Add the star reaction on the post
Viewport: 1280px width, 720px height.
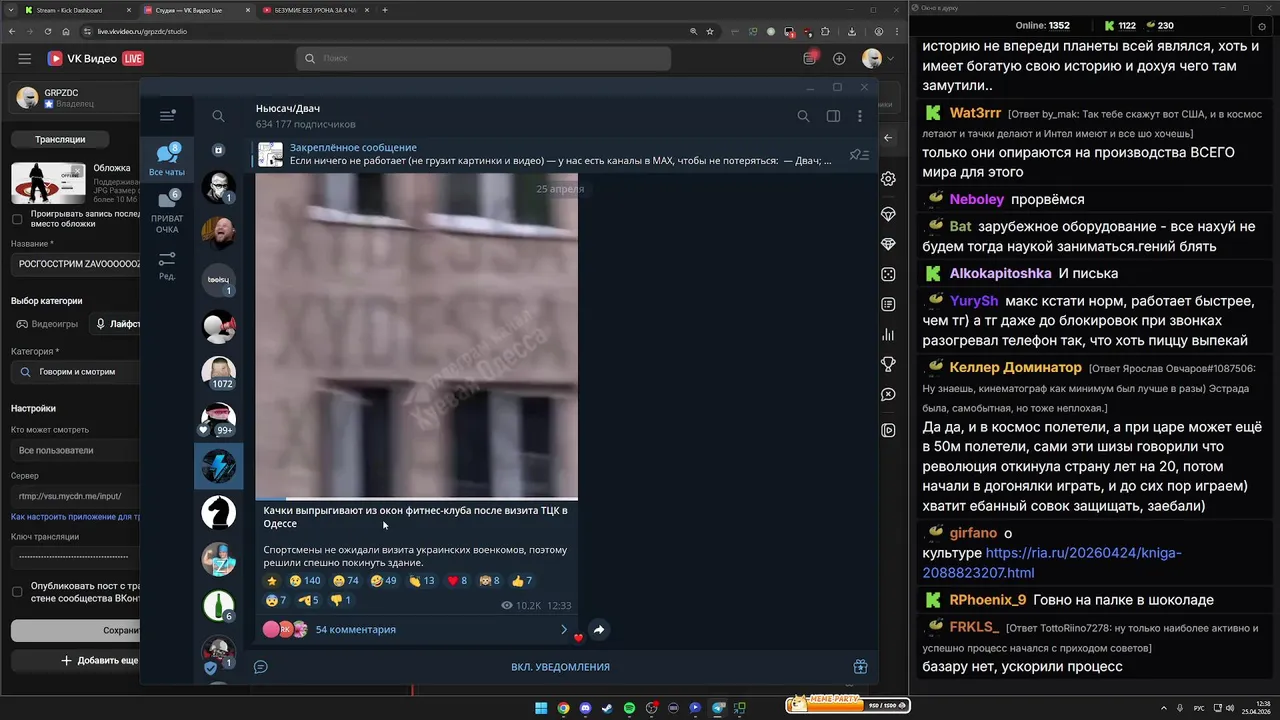click(x=271, y=581)
